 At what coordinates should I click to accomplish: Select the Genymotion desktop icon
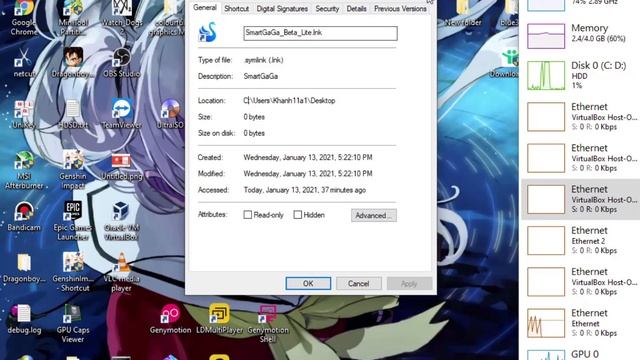coord(170,319)
